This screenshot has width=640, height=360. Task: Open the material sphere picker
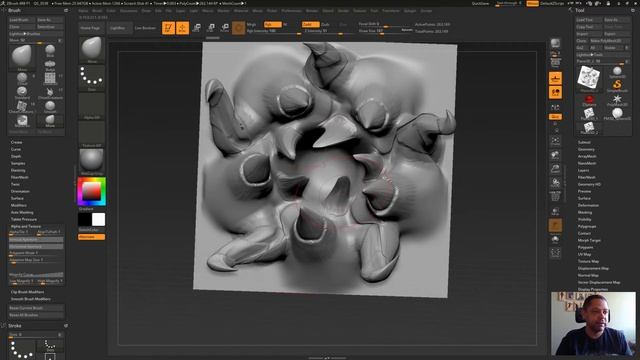[91, 162]
